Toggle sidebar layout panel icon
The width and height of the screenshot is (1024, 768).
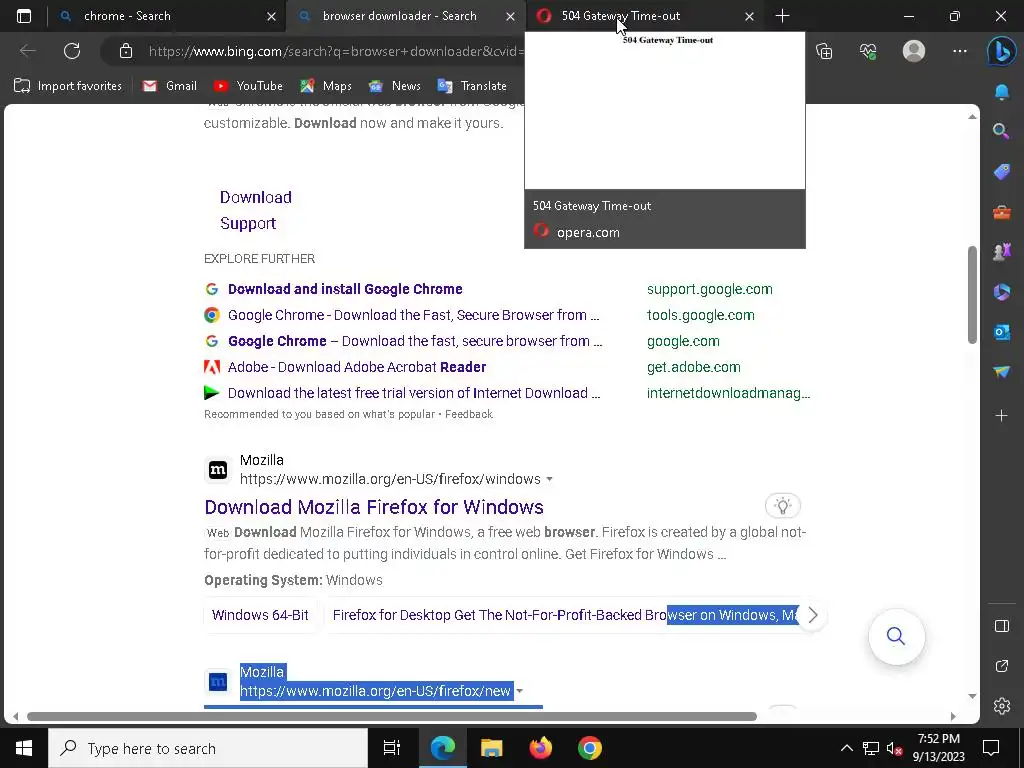point(1002,626)
